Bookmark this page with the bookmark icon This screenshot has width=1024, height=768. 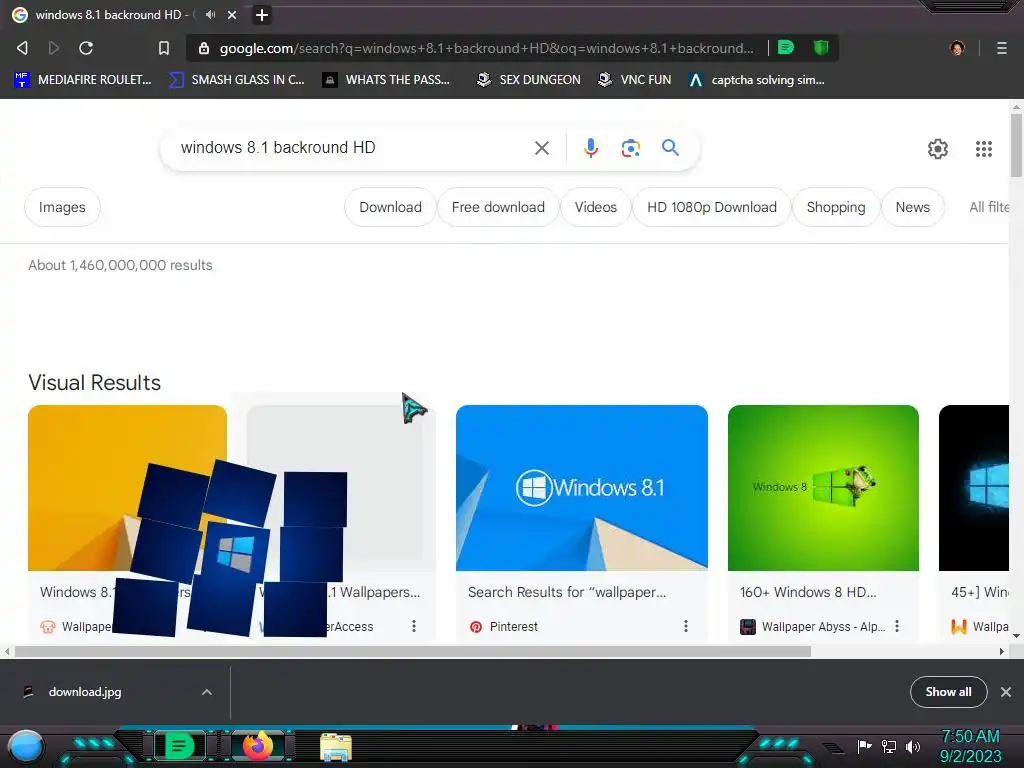click(x=164, y=48)
